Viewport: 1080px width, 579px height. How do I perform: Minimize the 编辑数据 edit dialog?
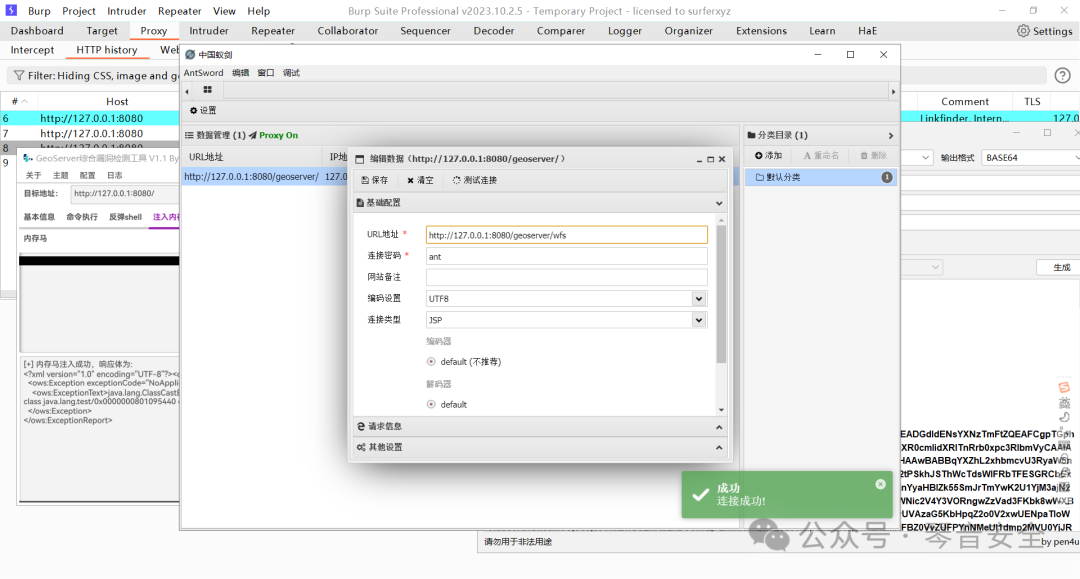pyautogui.click(x=699, y=159)
